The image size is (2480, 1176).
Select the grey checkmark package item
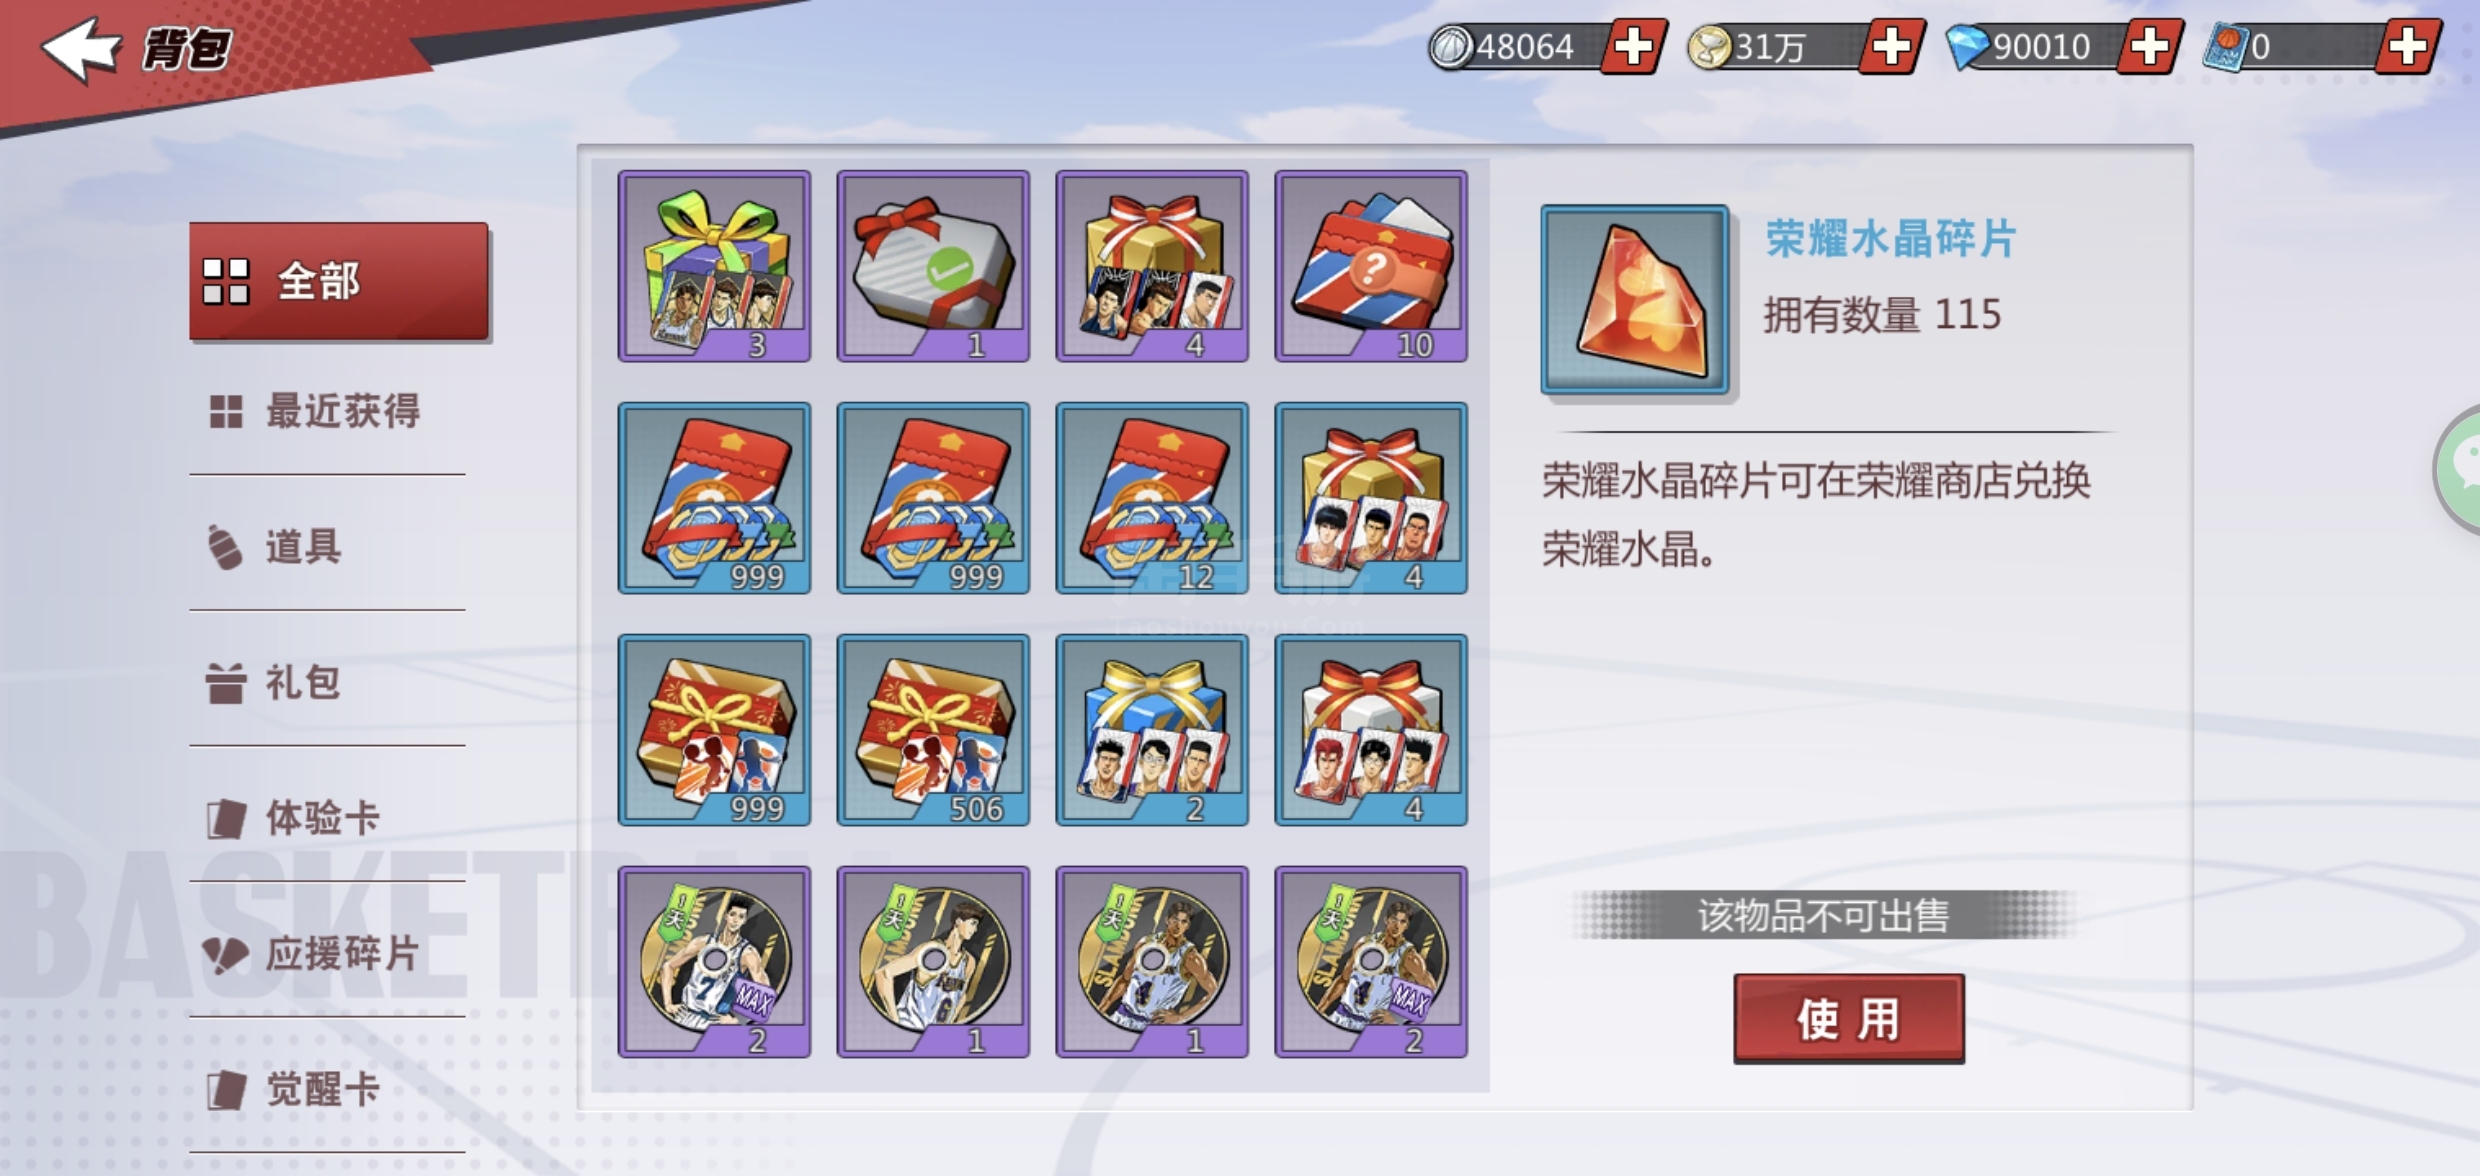(933, 266)
